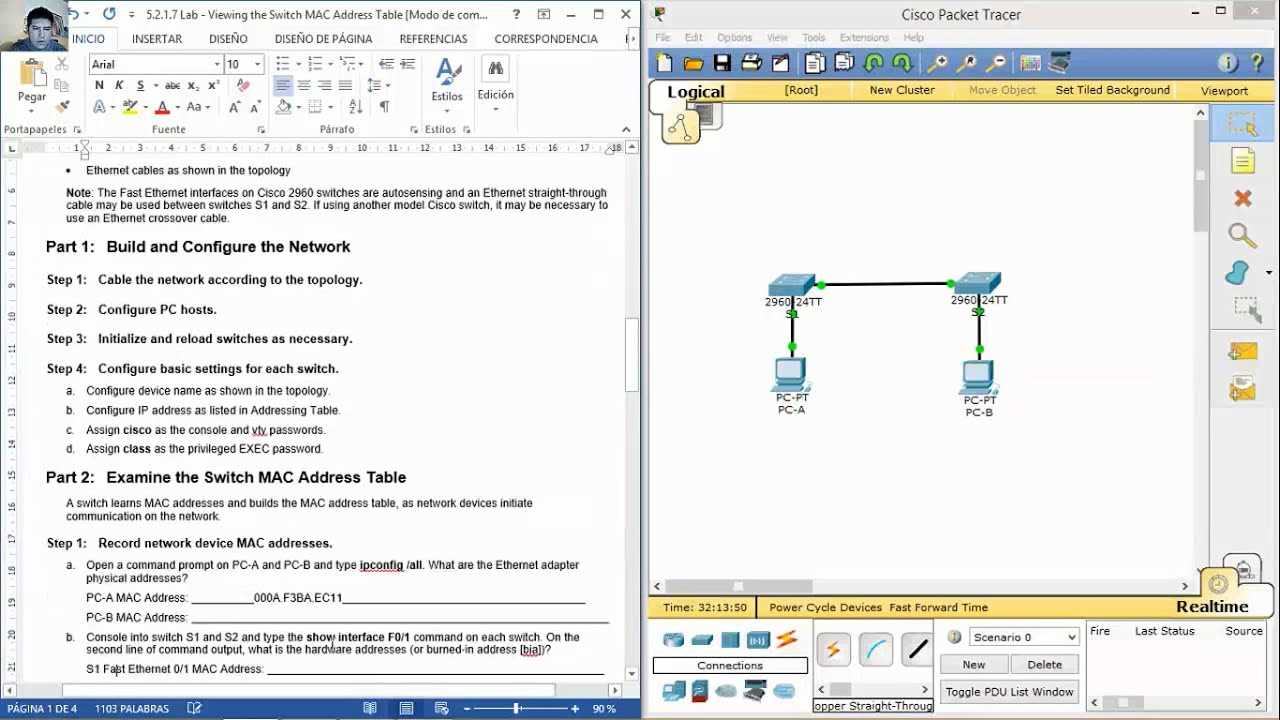Switch to the INSERTAR ribbon tab
The width and height of the screenshot is (1280, 720).
(157, 39)
